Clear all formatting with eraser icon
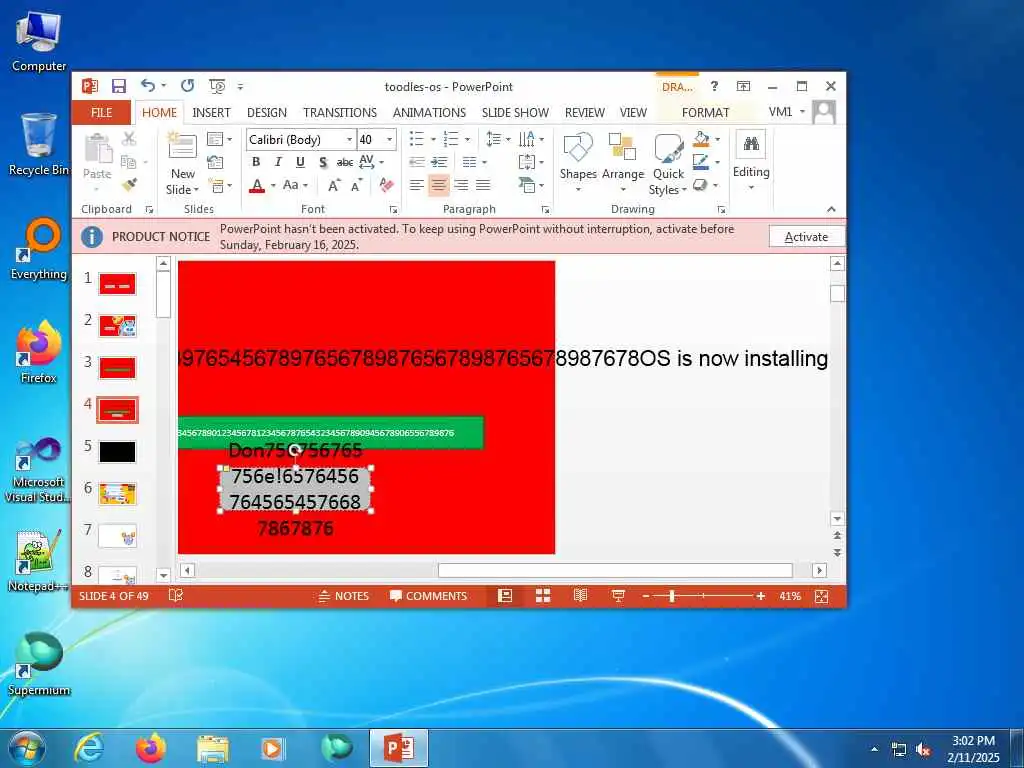Screen dimensions: 1024x768 pyautogui.click(x=386, y=185)
